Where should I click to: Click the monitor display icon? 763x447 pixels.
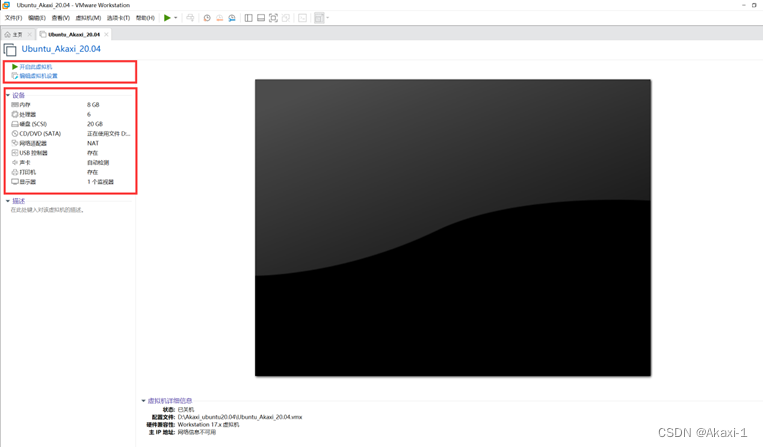15,181
